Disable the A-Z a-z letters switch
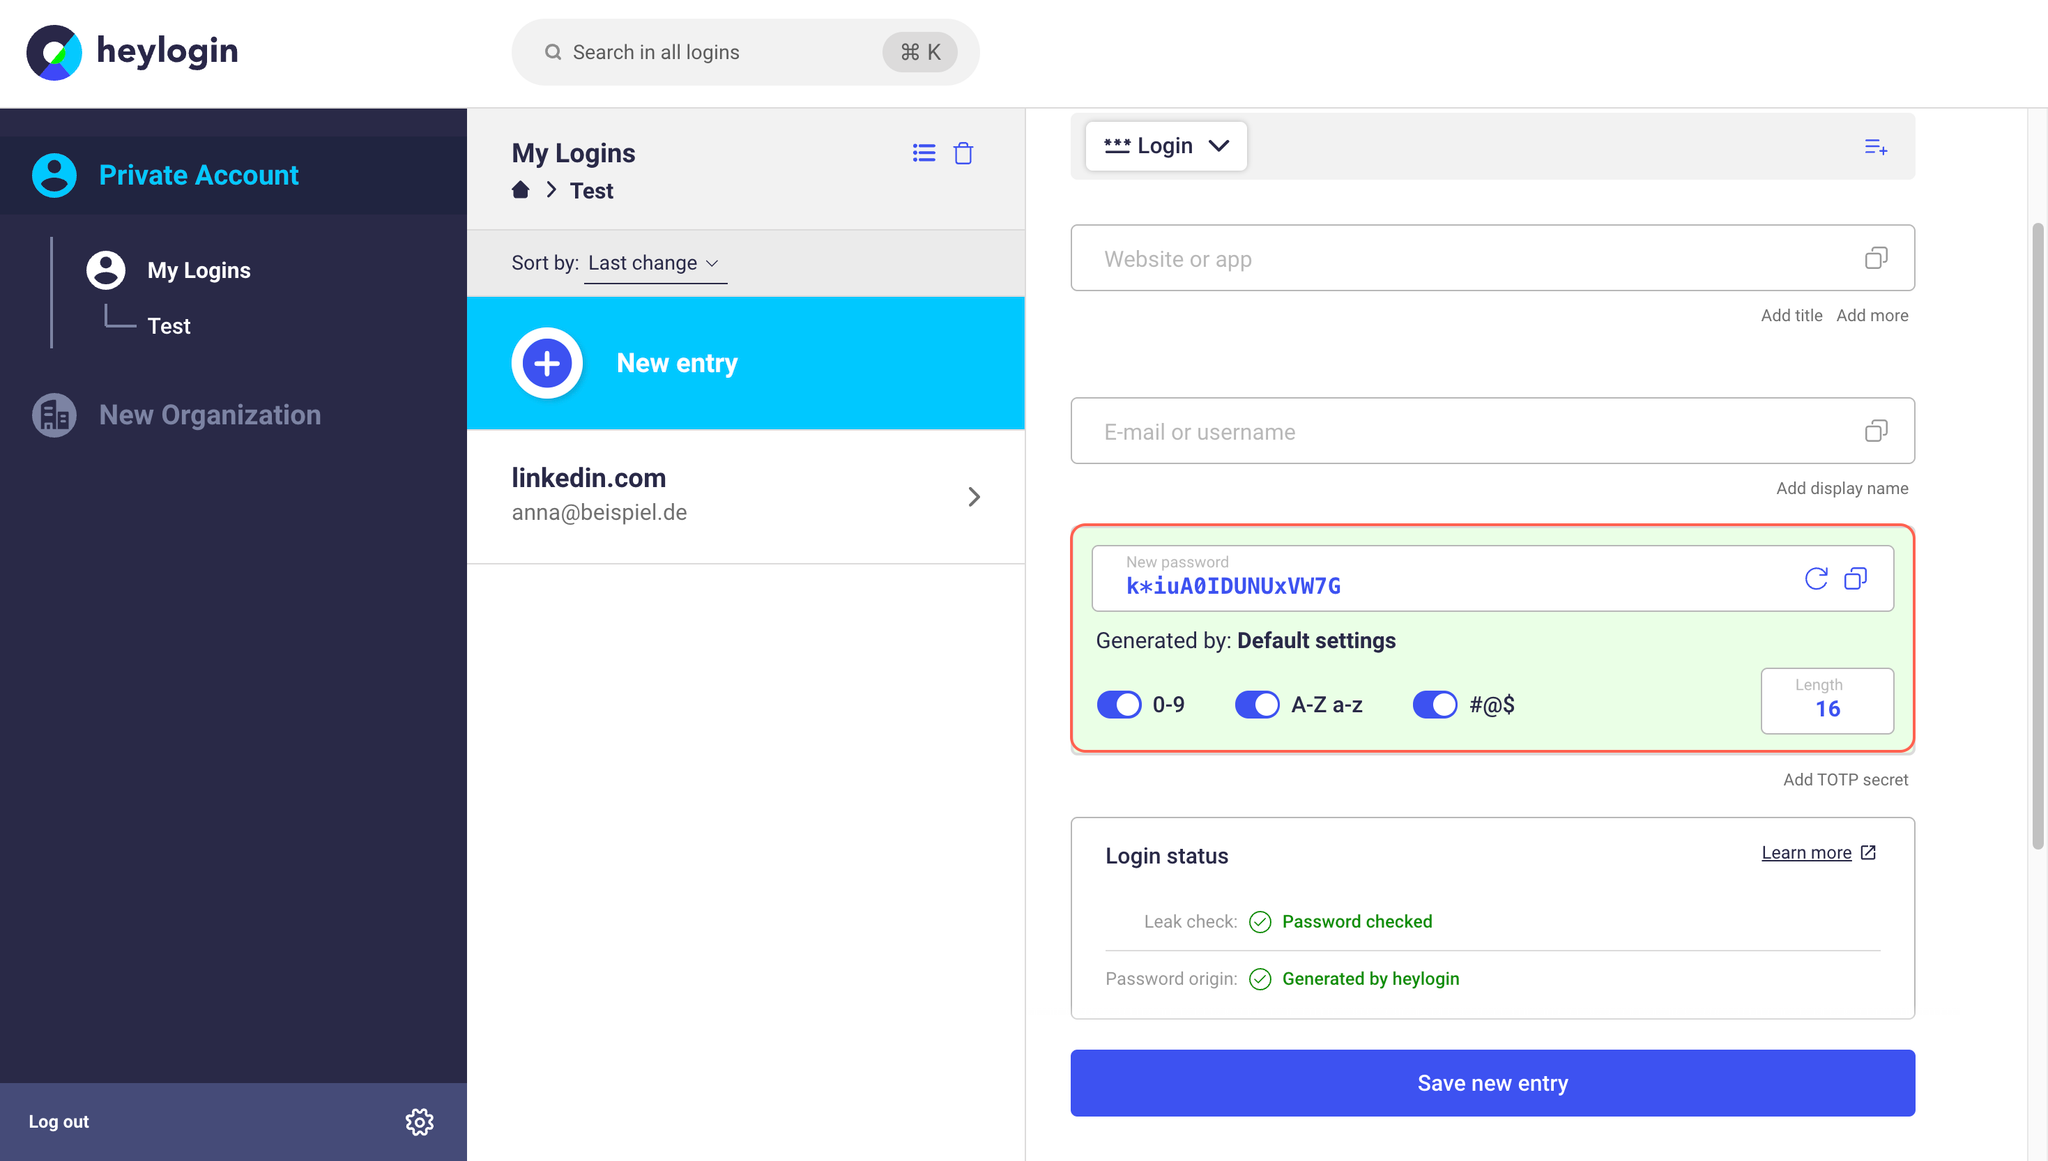The width and height of the screenshot is (2048, 1161). (1257, 704)
